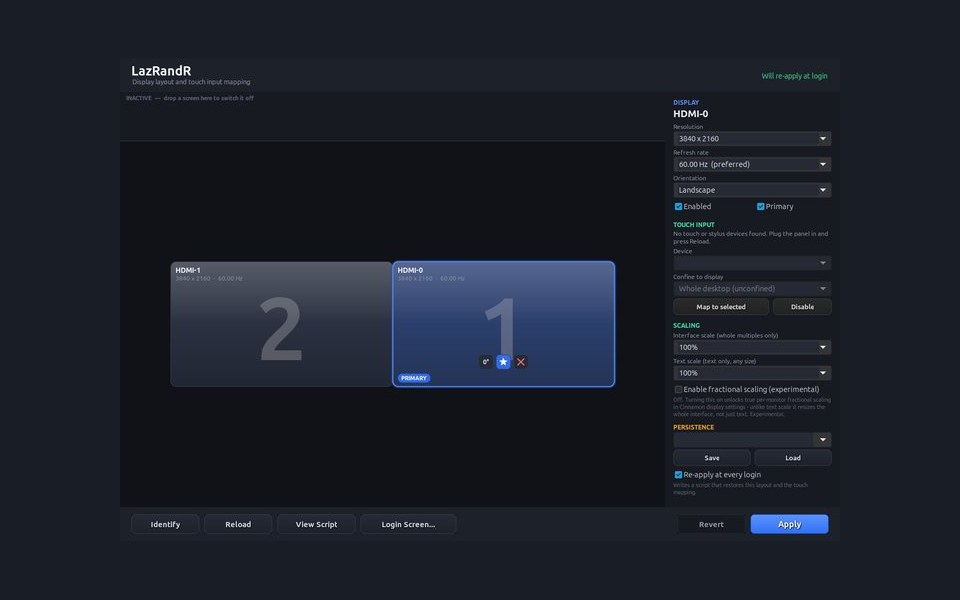
Task: Enable fractional scaling (experimental) checkbox
Action: (678, 389)
